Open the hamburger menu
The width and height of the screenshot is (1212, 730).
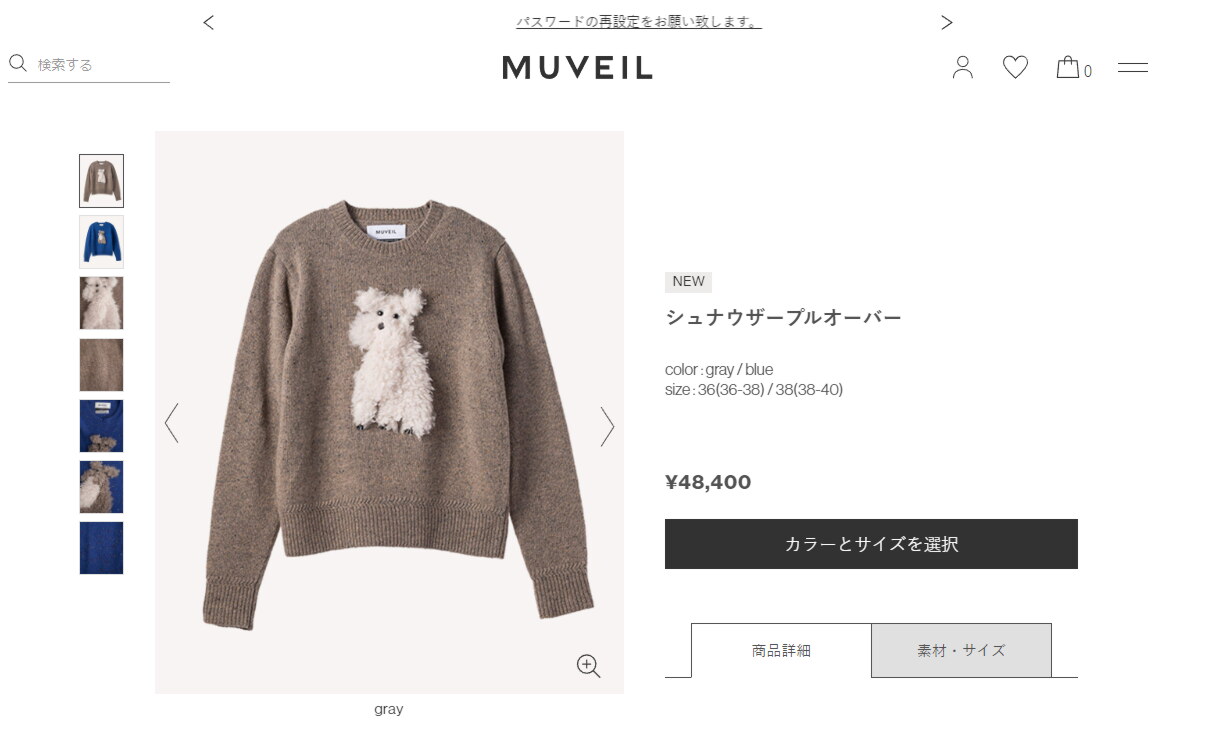[1132, 67]
